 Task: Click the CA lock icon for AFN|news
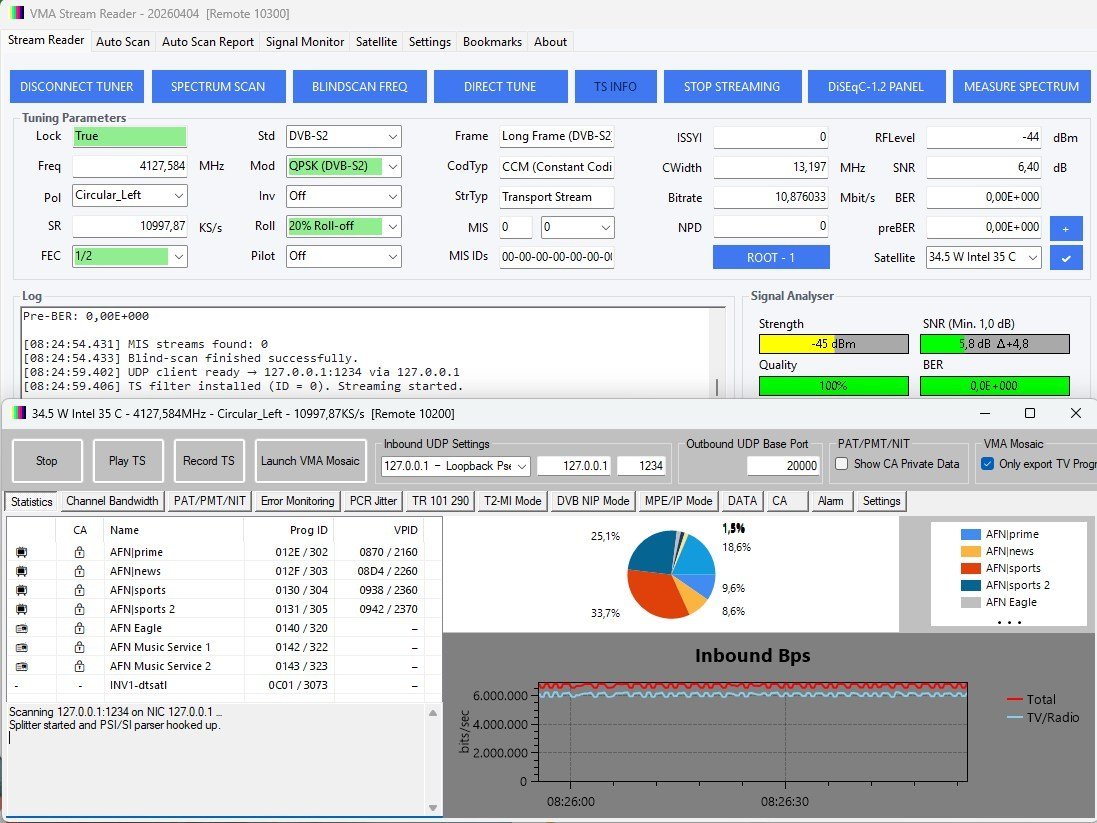pos(80,571)
